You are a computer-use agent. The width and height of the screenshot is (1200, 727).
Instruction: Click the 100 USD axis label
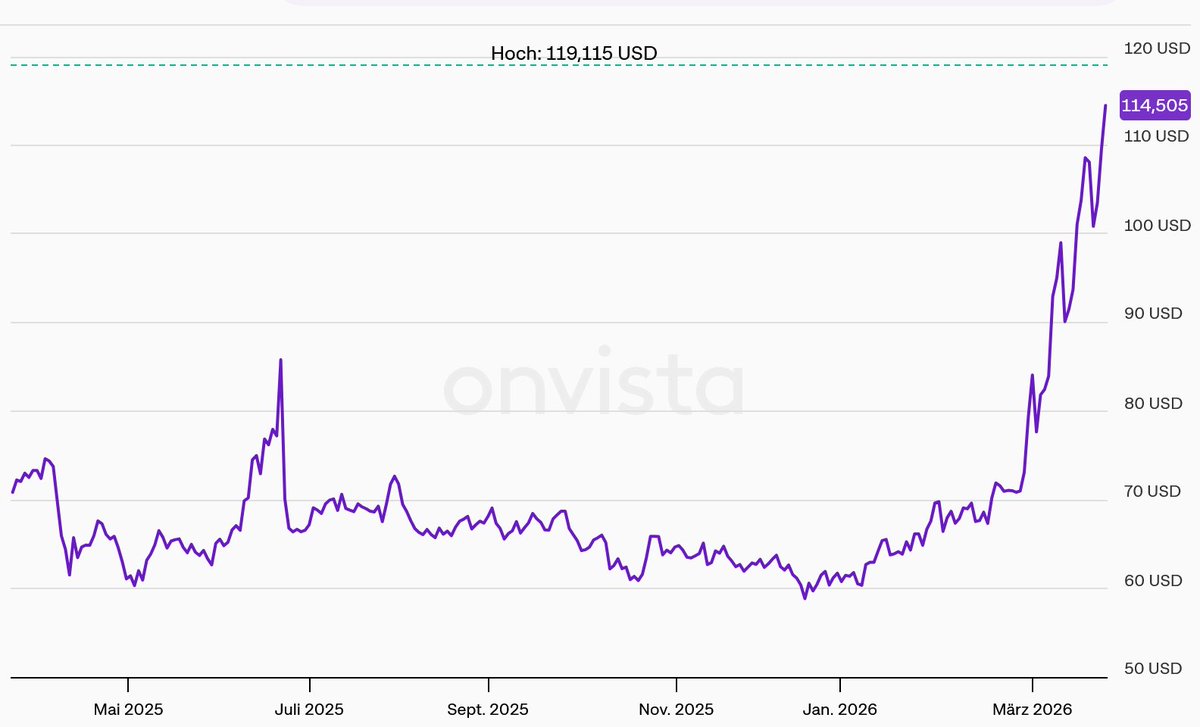(1157, 225)
